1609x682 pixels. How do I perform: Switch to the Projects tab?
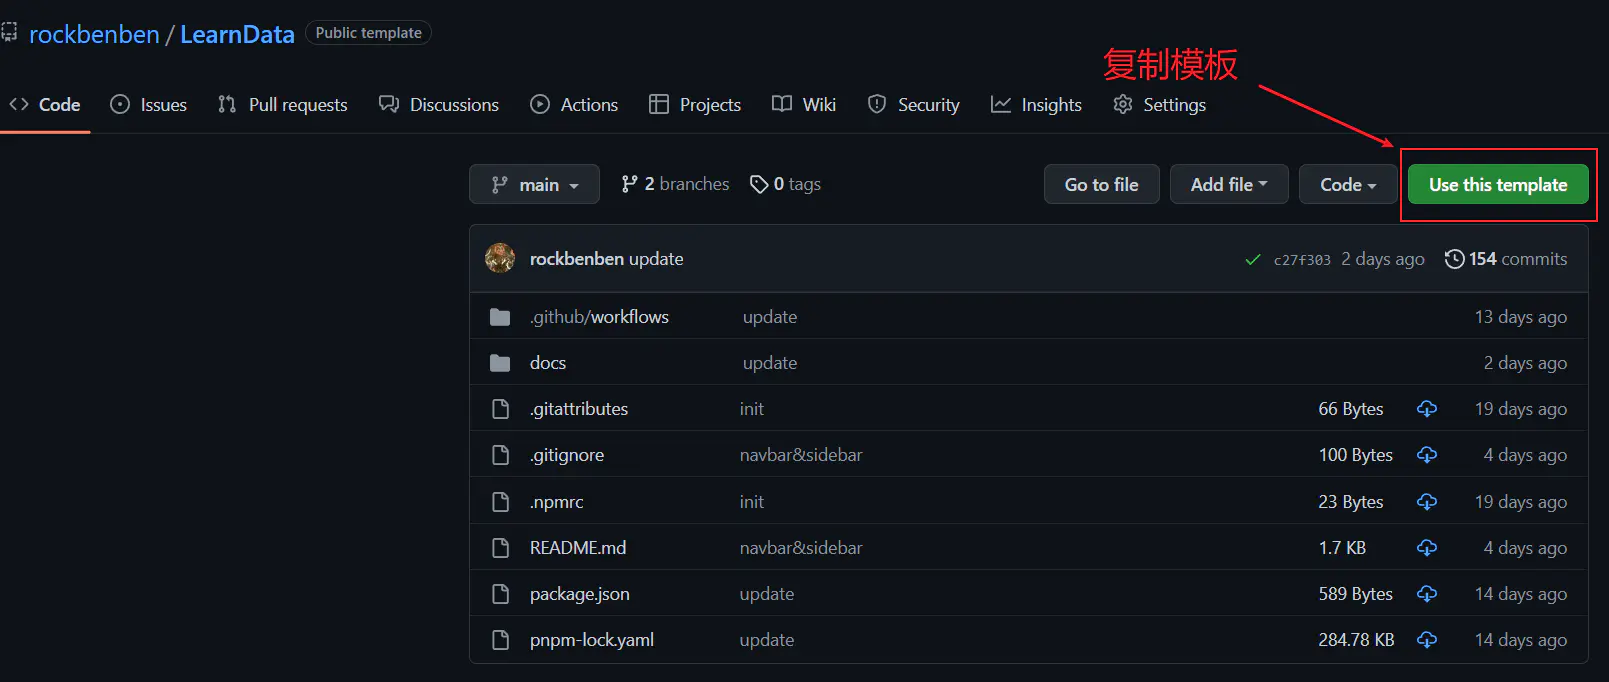coord(695,104)
